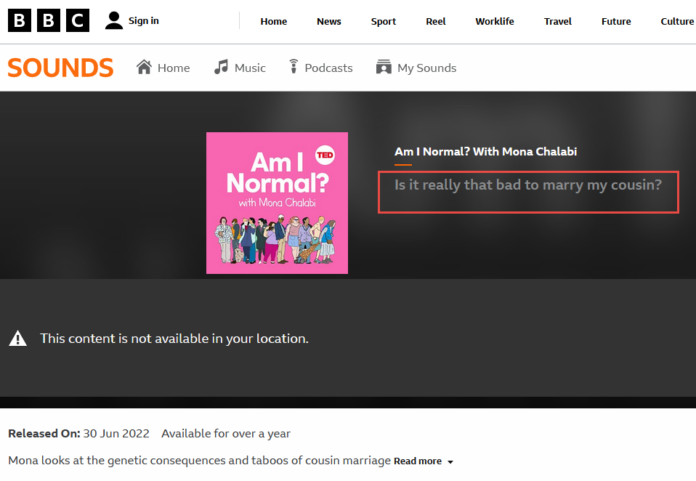Click the Available for over a year text
Image resolution: width=696 pixels, height=481 pixels.
(x=225, y=434)
